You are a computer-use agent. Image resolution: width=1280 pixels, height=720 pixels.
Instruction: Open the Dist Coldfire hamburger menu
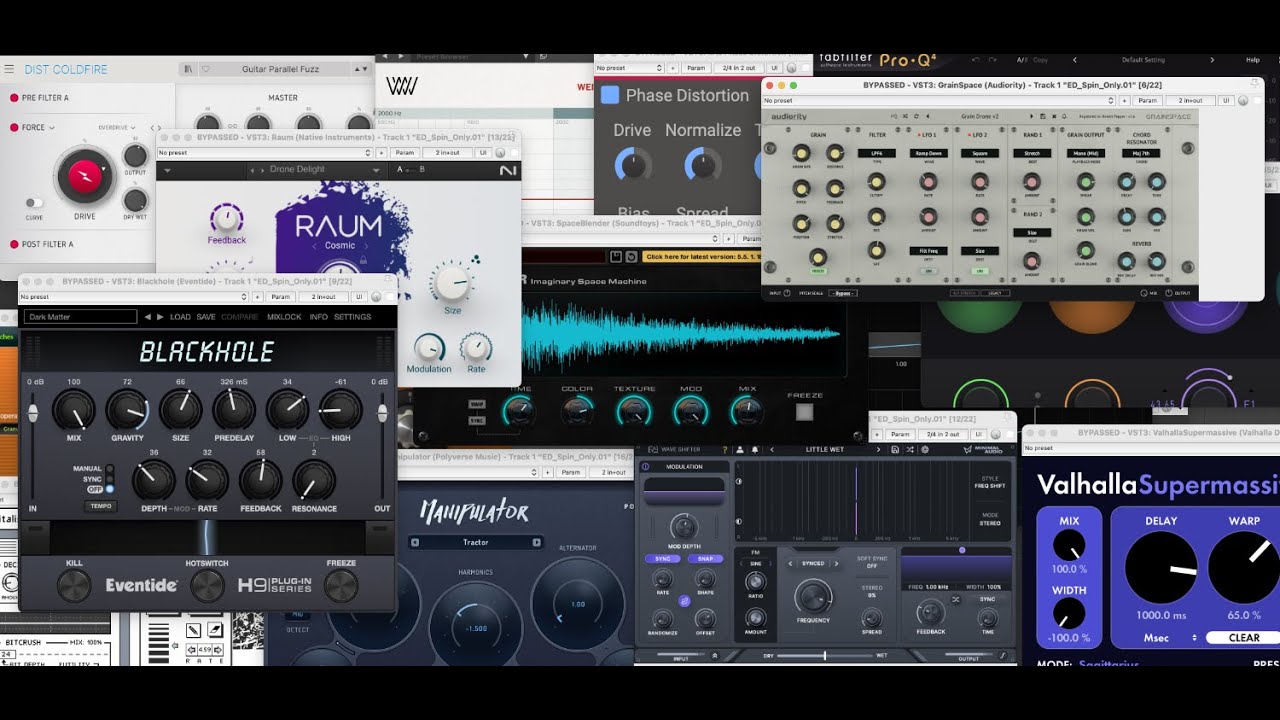pos(9,69)
